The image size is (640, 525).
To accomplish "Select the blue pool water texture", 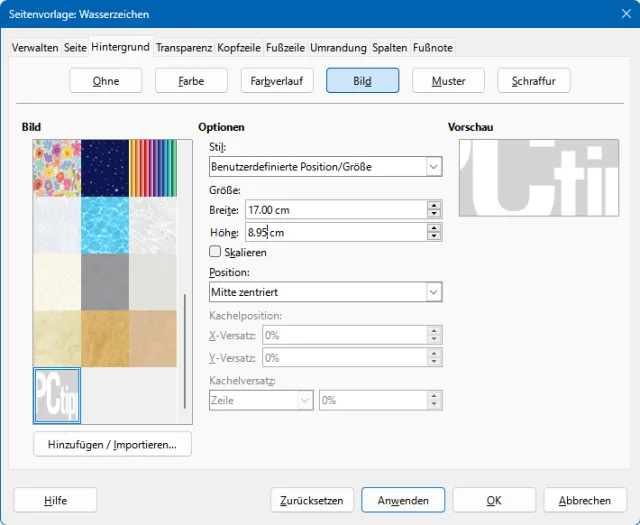I will tap(105, 225).
